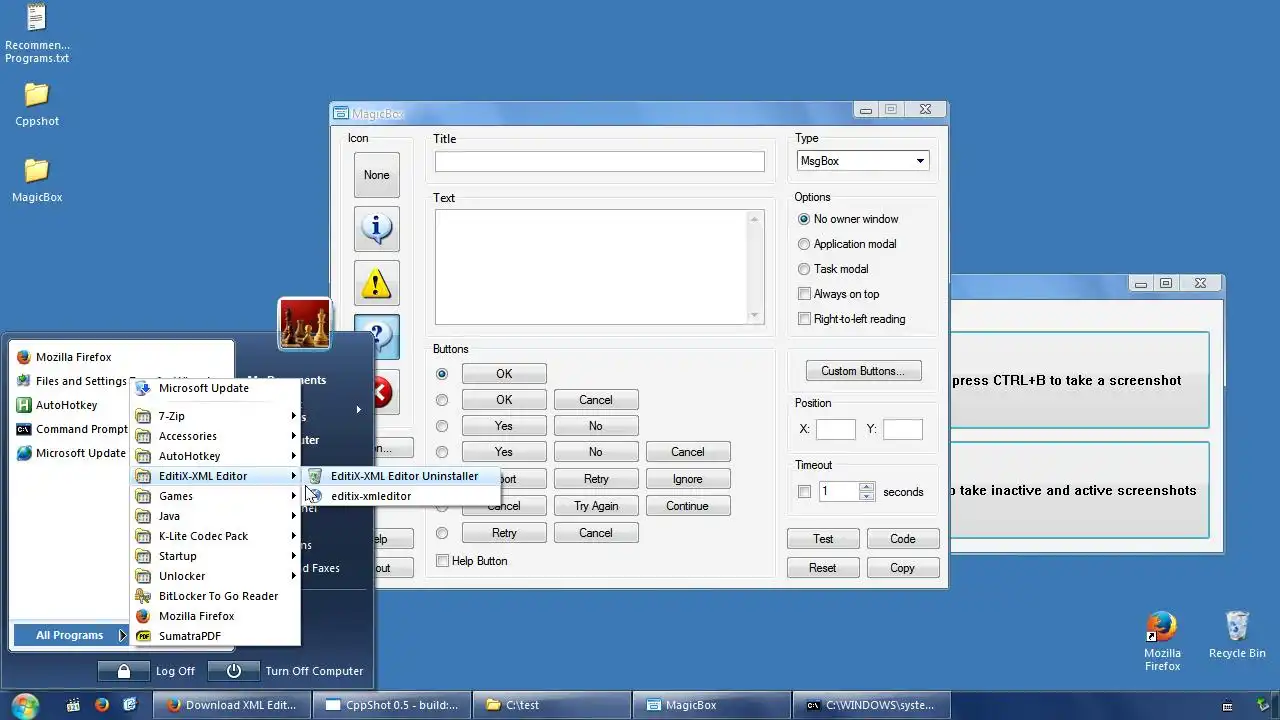Screen dimensions: 1280x720
Task: Switch to CppShot 0.5 taskbar window
Action: tap(392, 705)
